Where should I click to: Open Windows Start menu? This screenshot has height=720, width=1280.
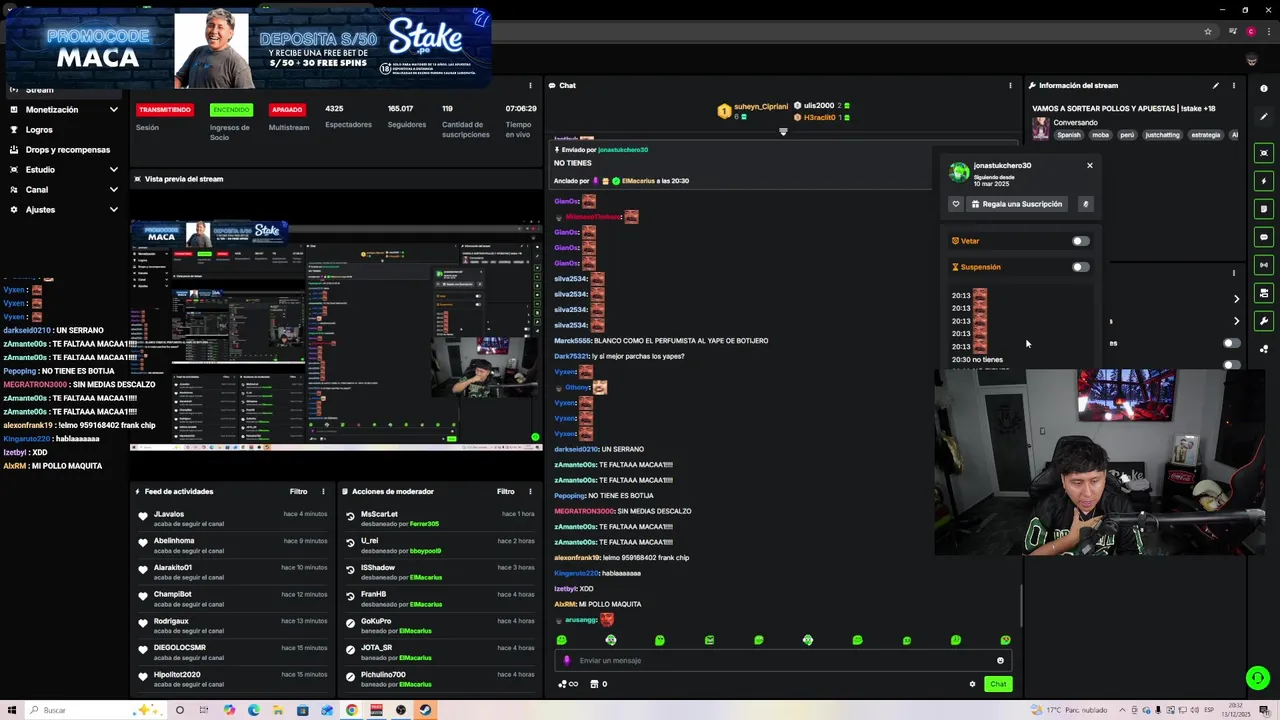(x=12, y=710)
